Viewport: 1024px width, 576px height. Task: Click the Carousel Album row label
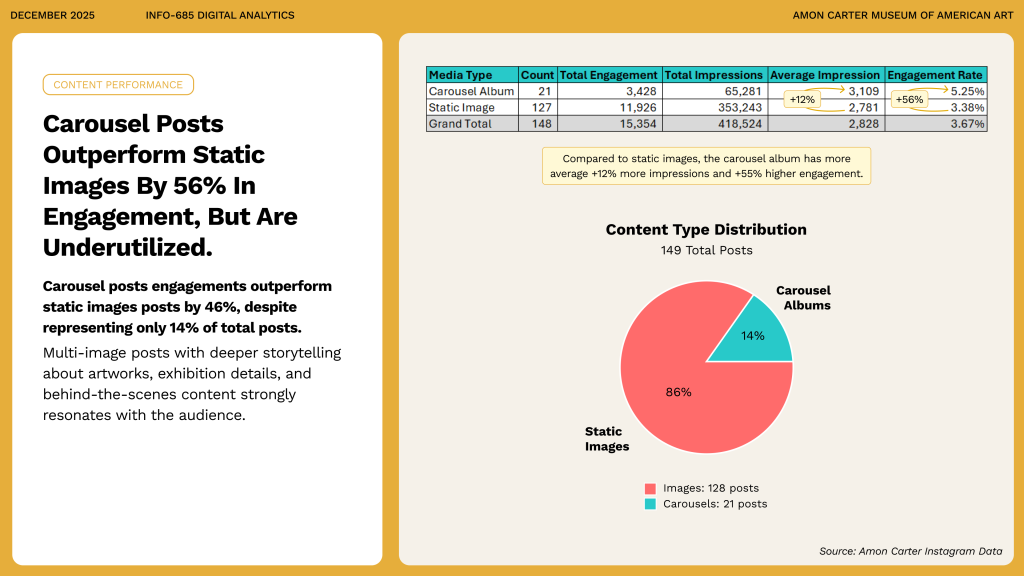point(471,91)
